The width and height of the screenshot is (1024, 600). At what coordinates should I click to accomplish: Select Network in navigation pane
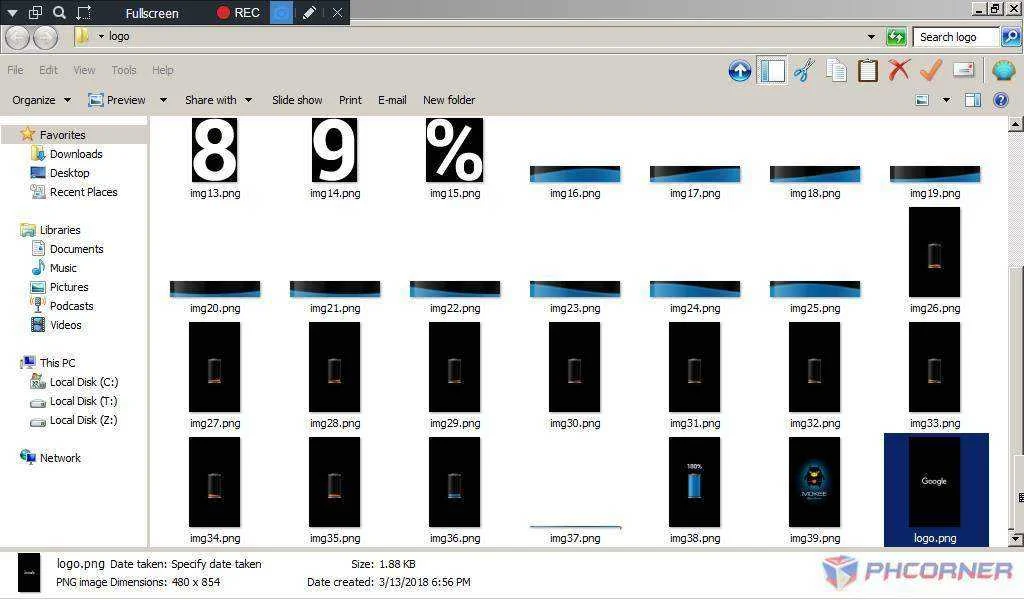click(60, 458)
